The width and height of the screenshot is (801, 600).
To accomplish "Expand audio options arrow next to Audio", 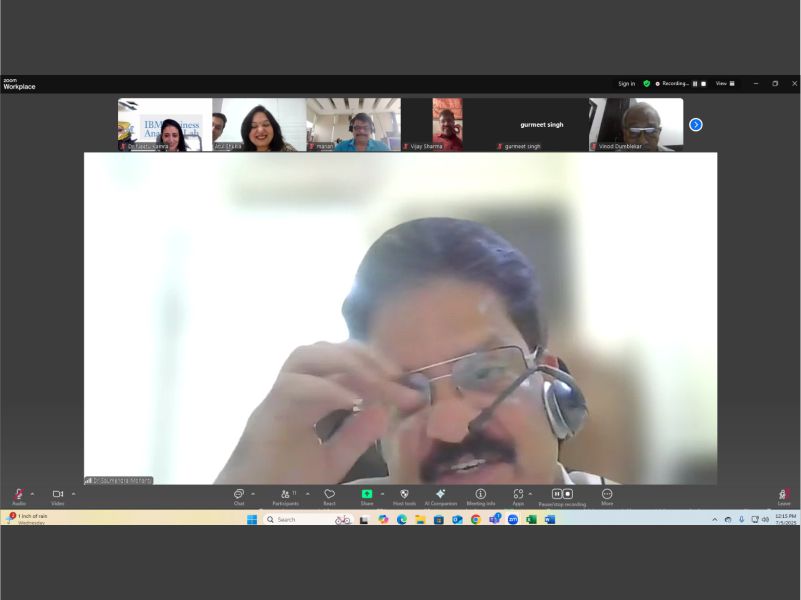I will (x=32, y=493).
